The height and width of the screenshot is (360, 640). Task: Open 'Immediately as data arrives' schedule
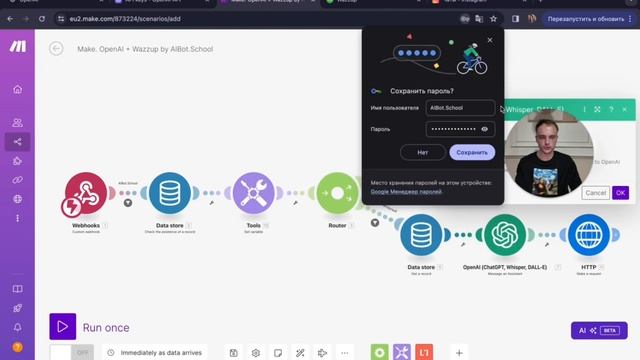tap(155, 353)
